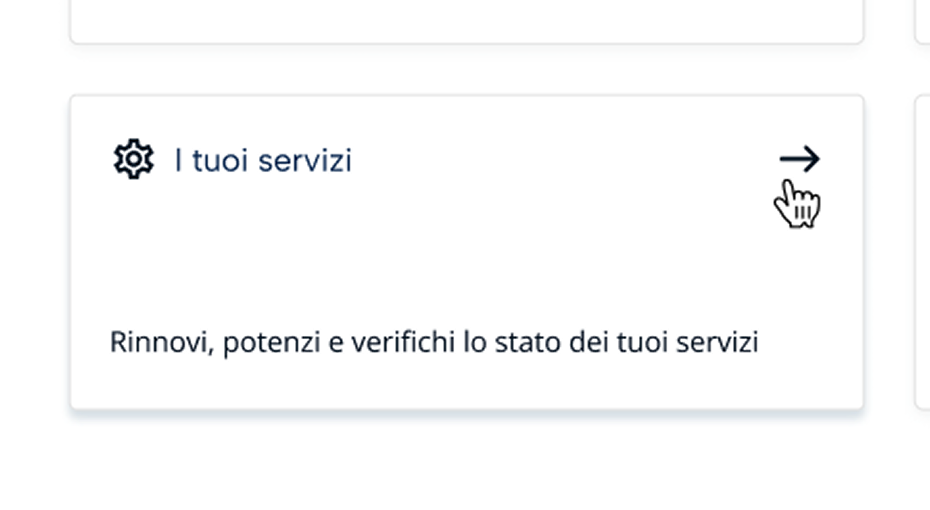Open the I tuoi servizi title link
930x510 pixels.
click(263, 160)
